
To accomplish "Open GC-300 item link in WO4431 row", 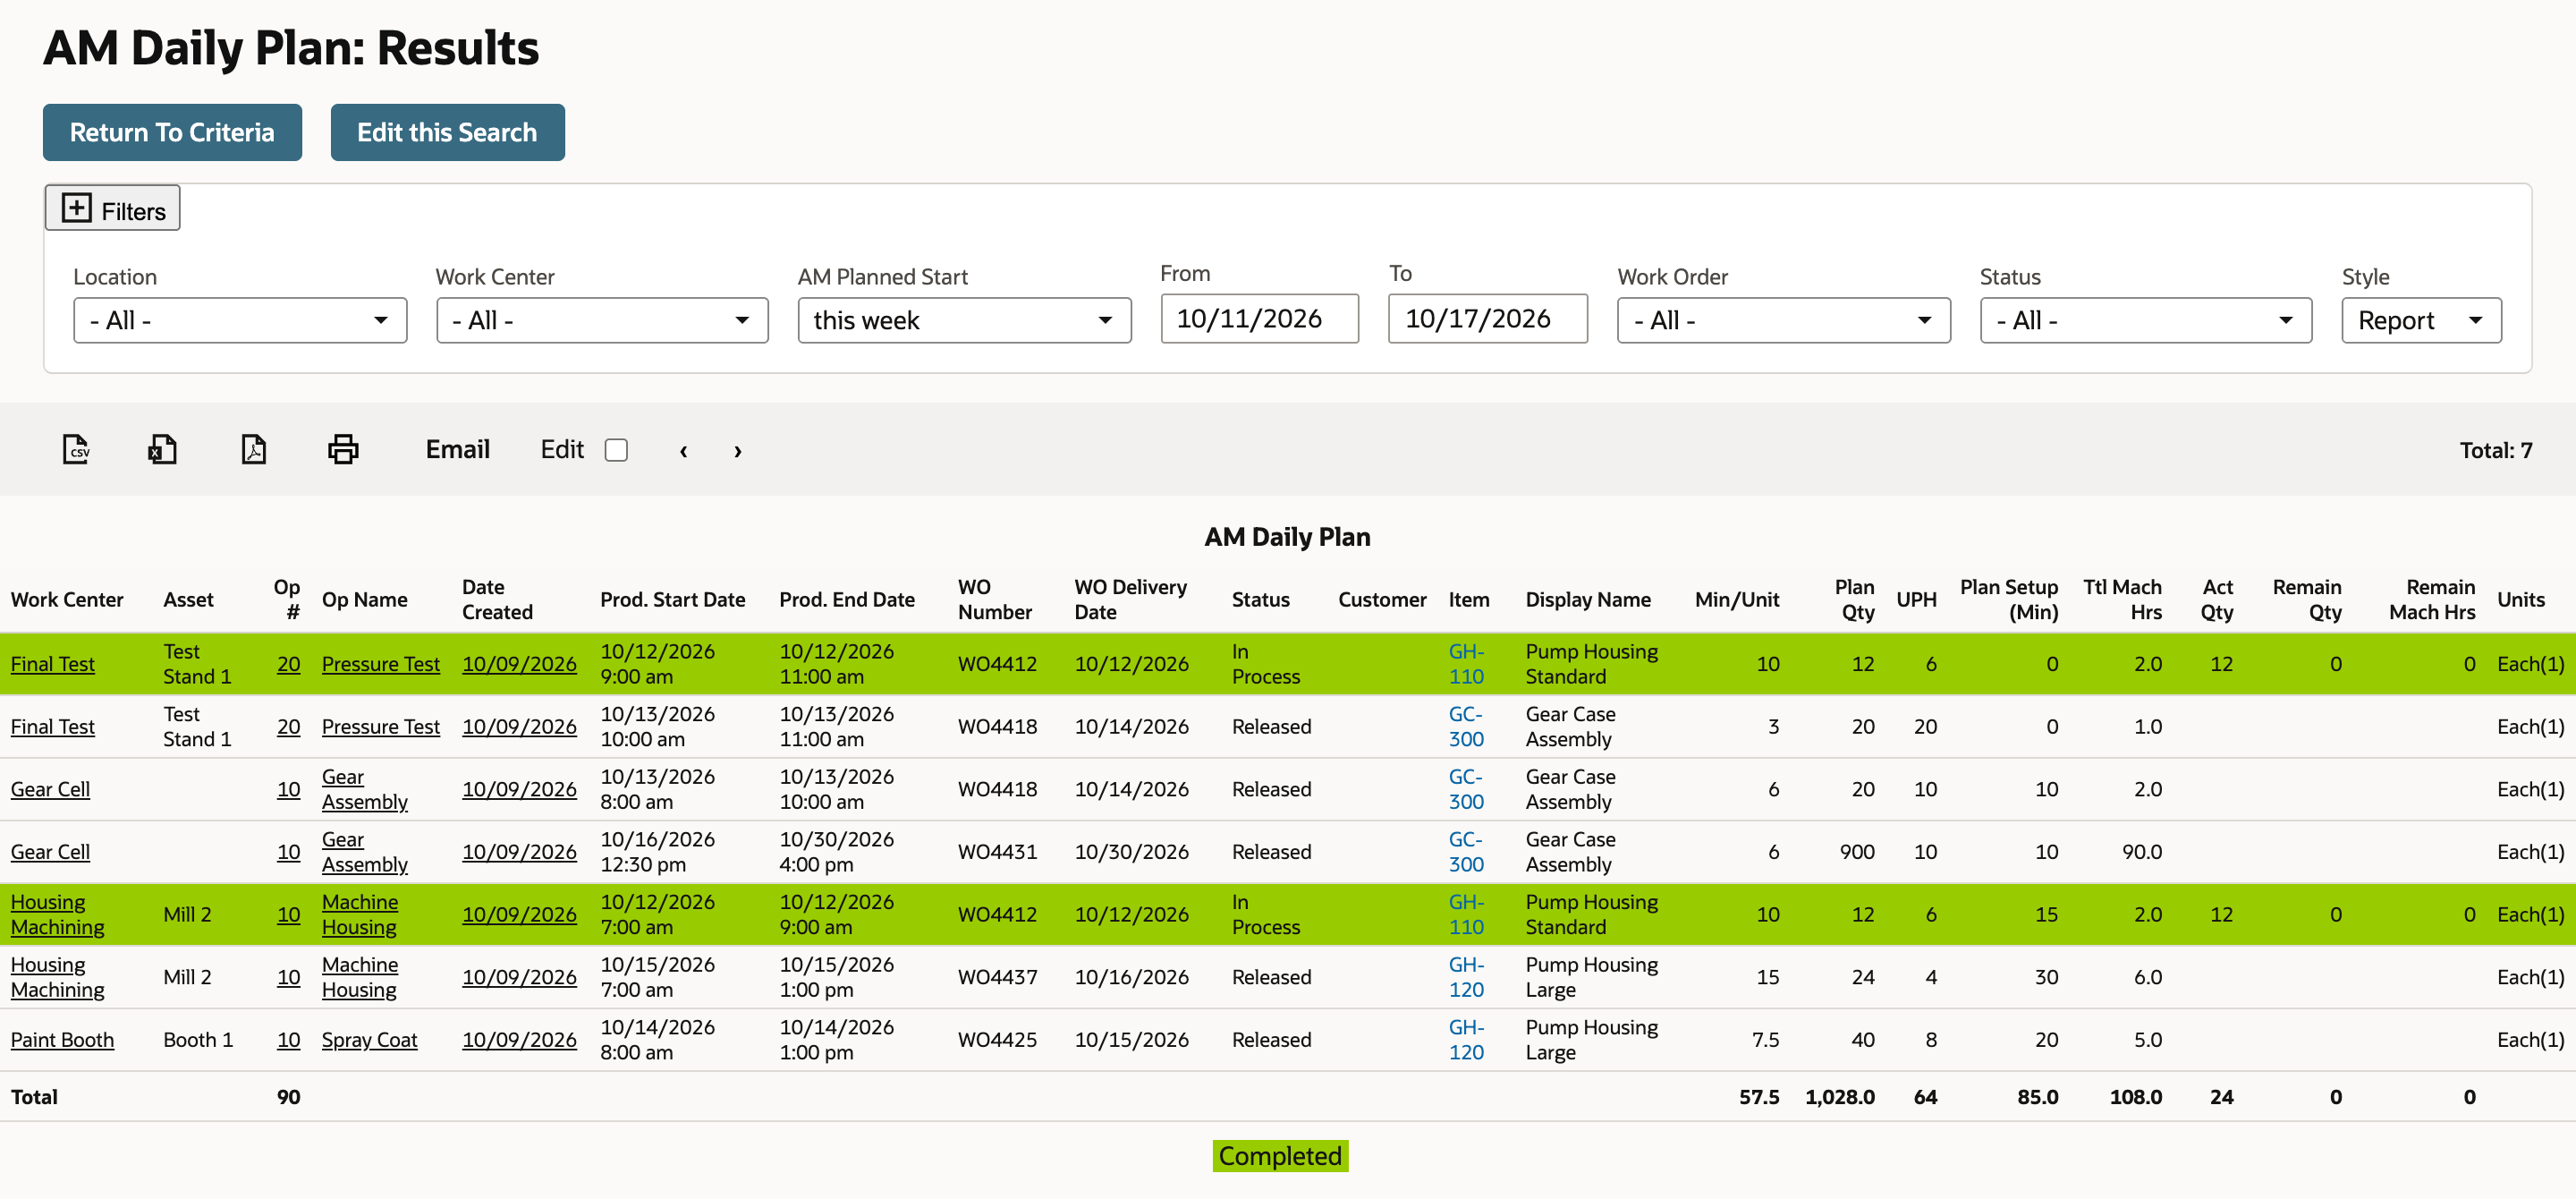I will coord(1466,852).
